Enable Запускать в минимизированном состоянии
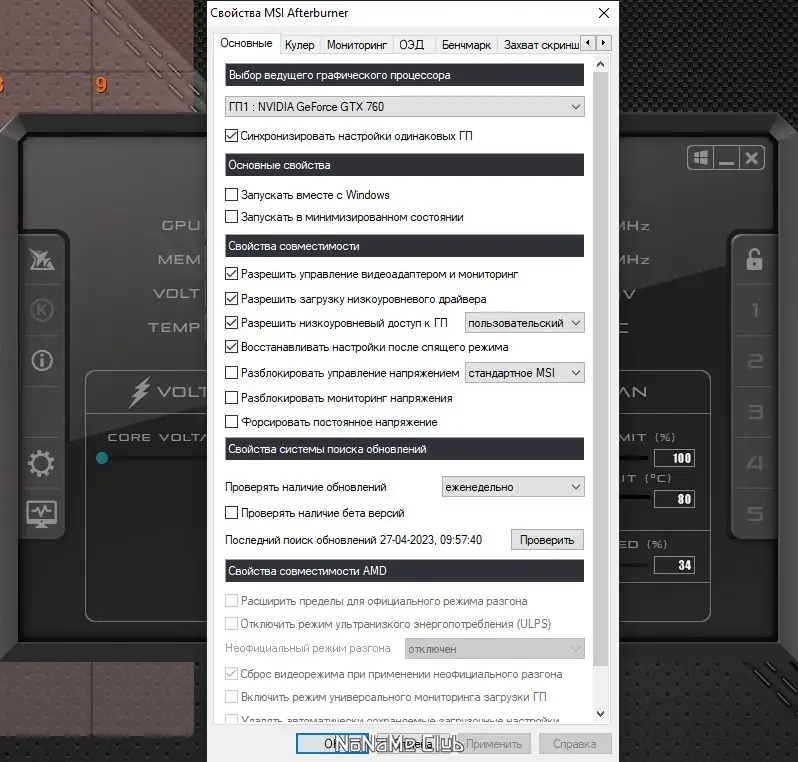798x762 pixels. 232,217
